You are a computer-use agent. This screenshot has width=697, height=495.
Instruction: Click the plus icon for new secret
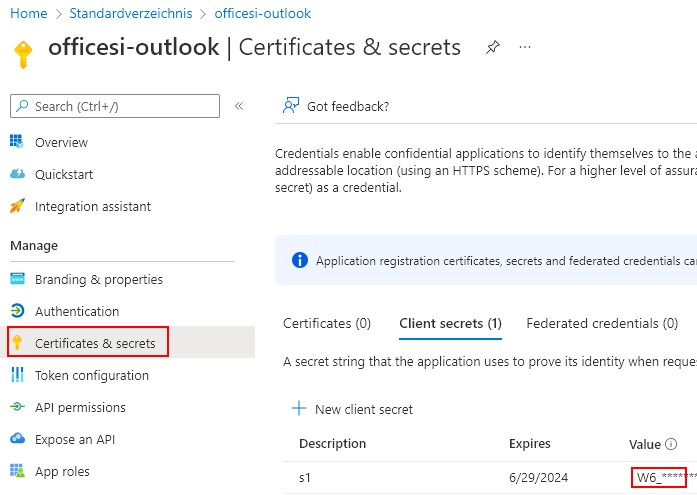coord(299,408)
